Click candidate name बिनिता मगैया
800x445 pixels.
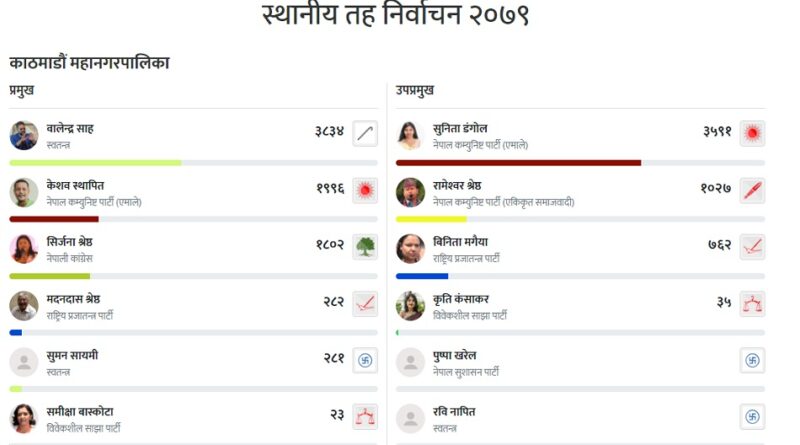click(x=461, y=241)
